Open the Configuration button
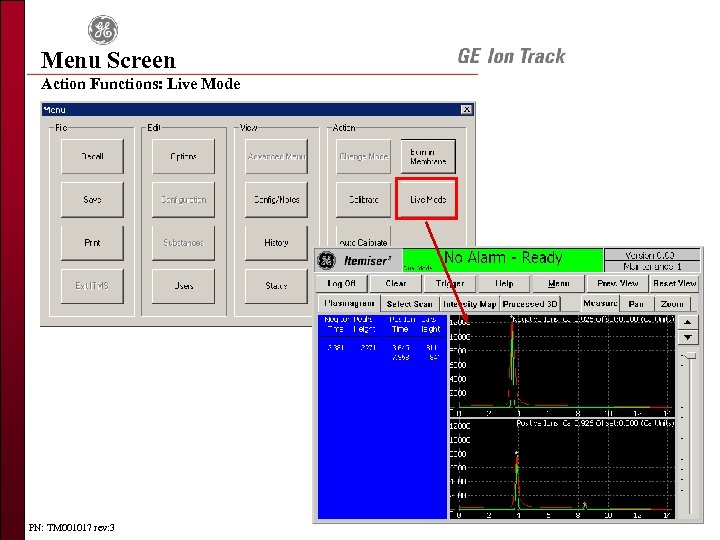Screen dimensions: 720x540 183,200
